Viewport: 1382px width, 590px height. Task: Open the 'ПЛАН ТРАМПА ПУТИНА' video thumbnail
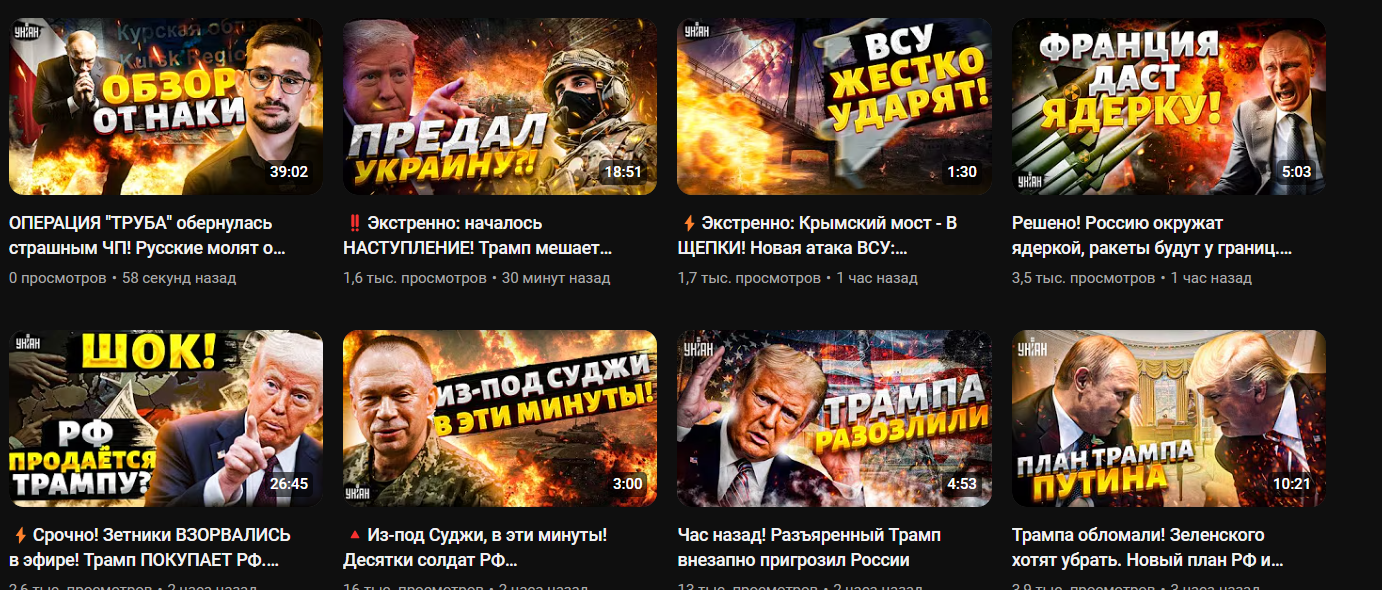tap(1169, 419)
